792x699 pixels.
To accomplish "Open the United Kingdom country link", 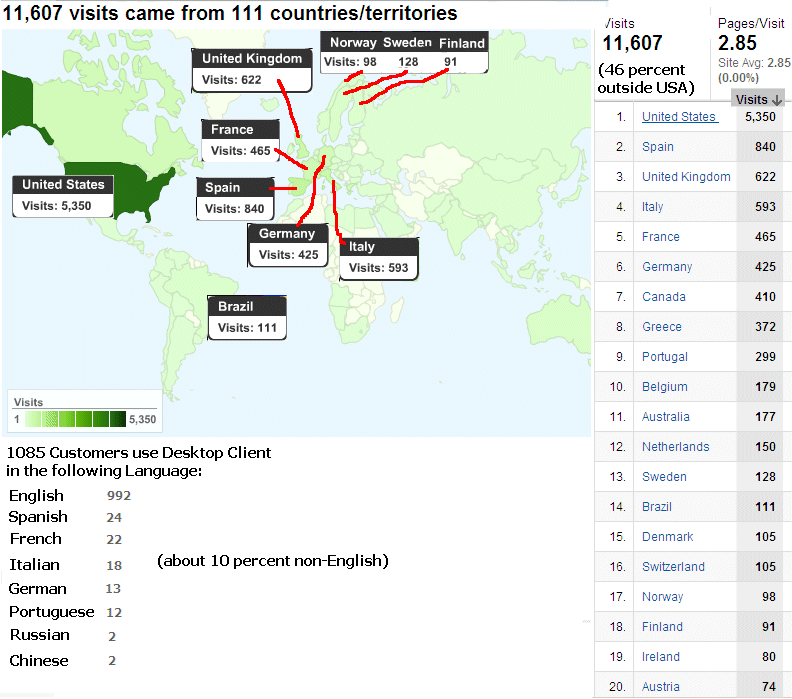I will click(686, 177).
